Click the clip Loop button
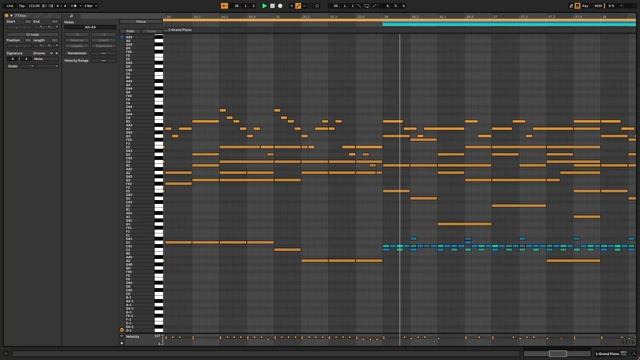The width and height of the screenshot is (640, 360). (32, 35)
